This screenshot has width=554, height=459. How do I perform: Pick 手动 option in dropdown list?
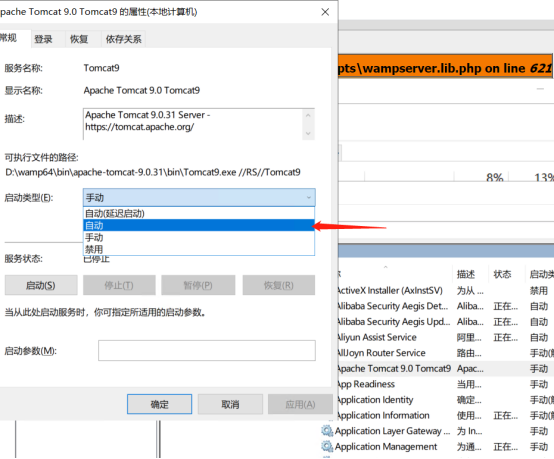tap(199, 237)
